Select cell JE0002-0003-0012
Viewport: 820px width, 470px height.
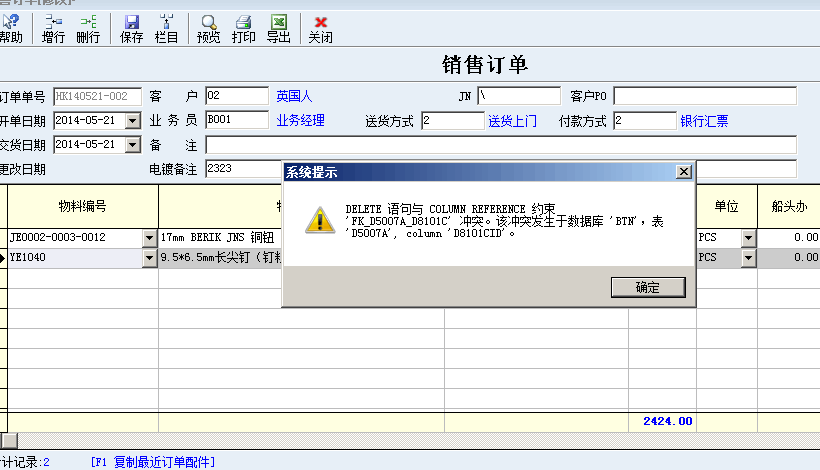(x=75, y=238)
